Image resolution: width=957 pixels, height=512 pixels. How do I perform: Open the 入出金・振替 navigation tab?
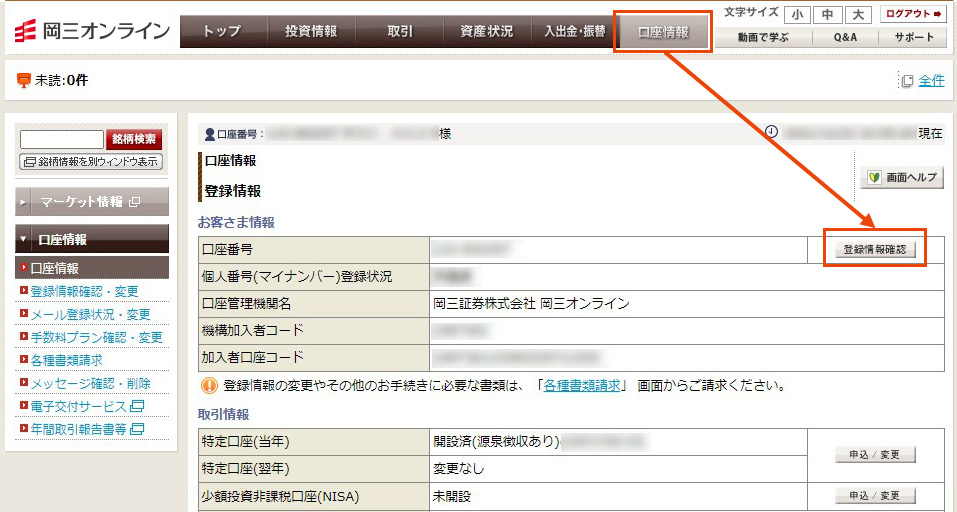(575, 31)
